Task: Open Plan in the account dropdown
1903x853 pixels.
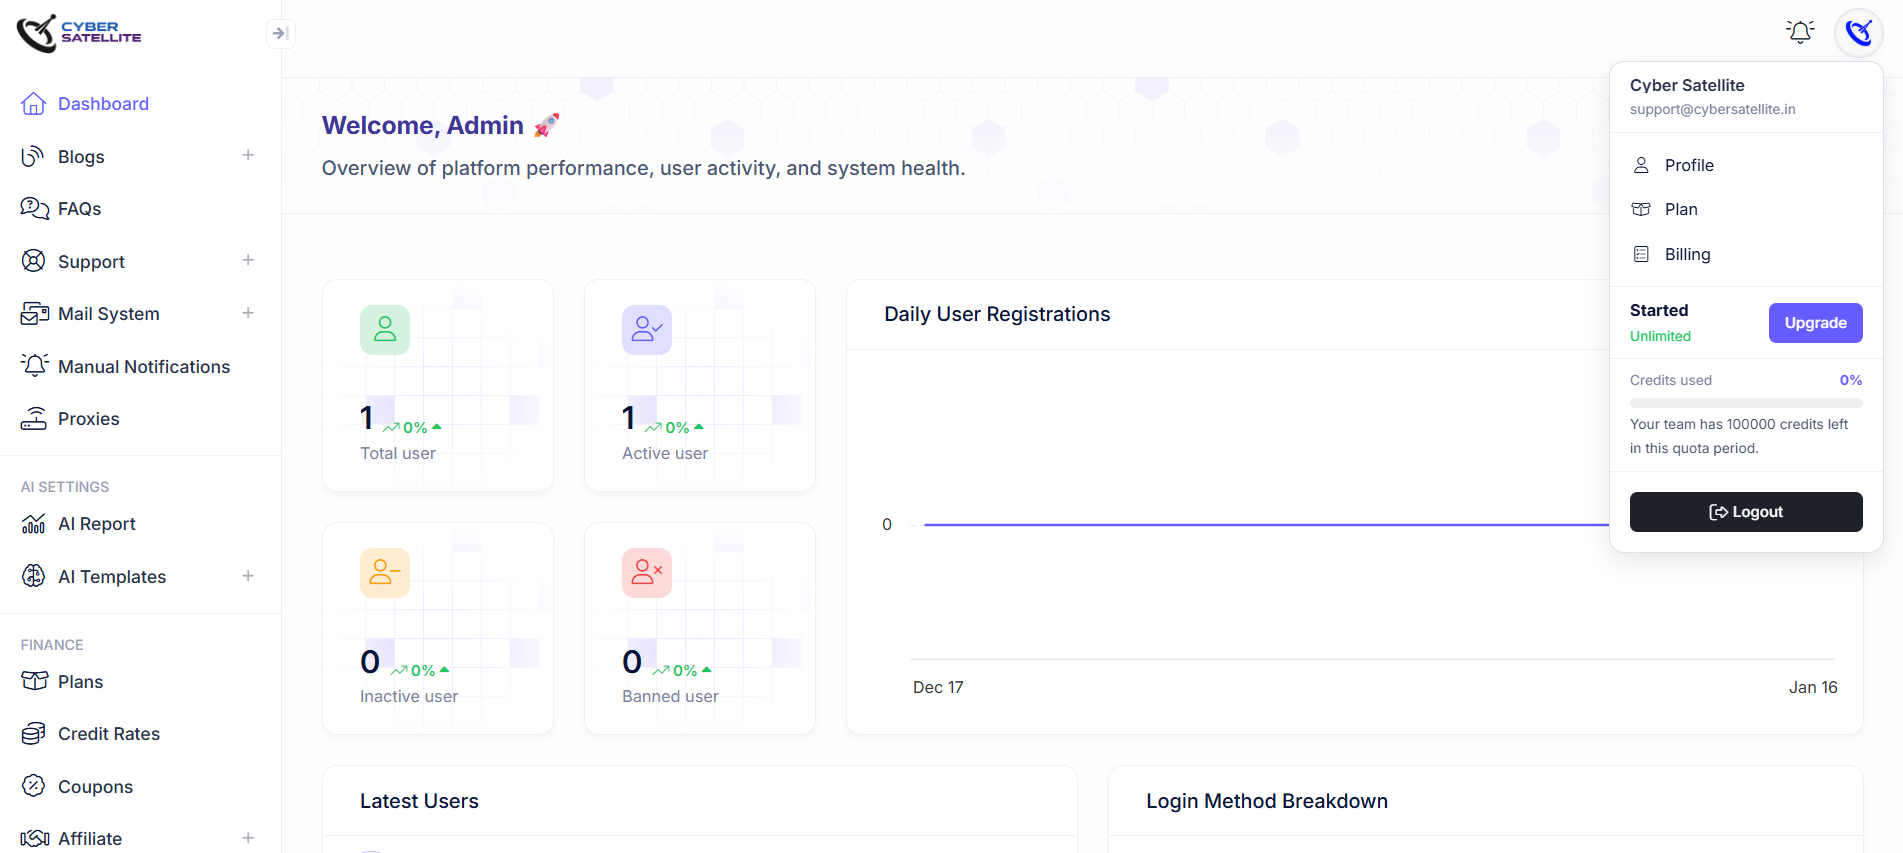Action: [1680, 209]
